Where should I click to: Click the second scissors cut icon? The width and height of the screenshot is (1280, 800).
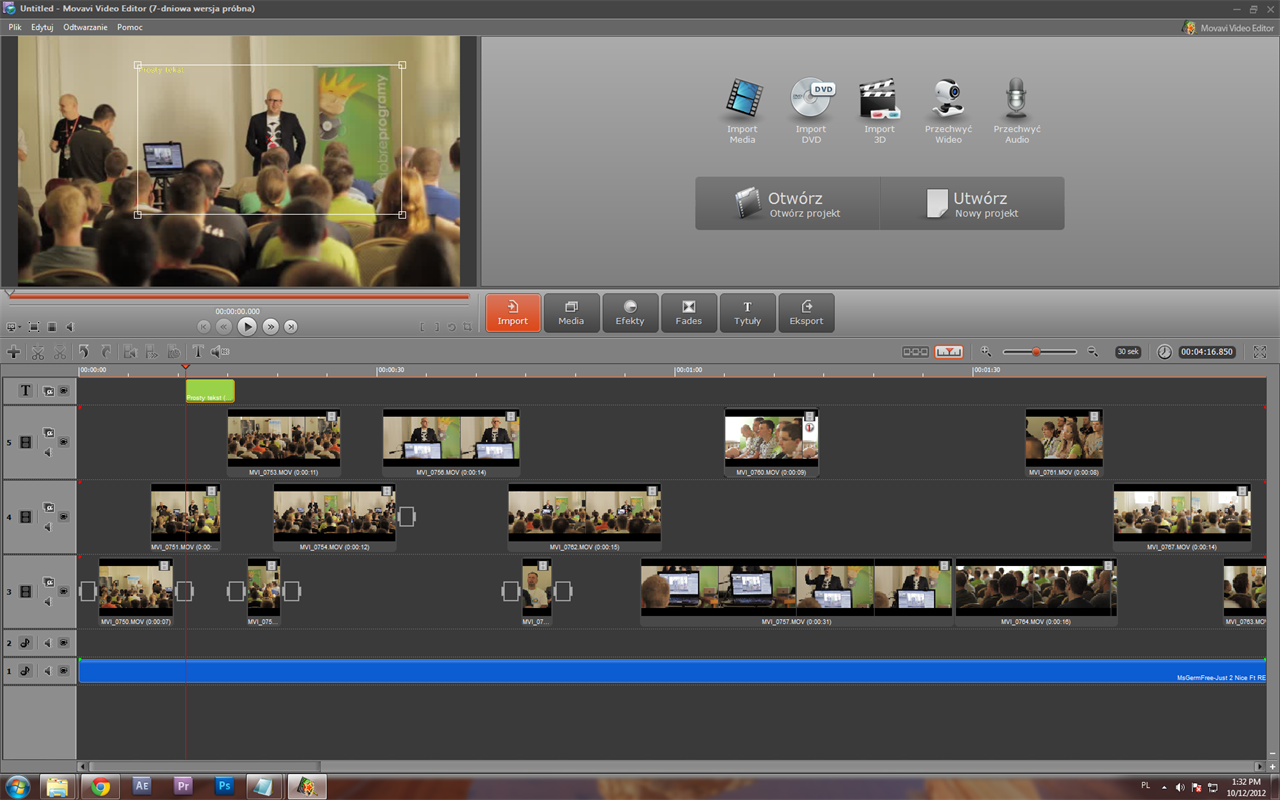tap(60, 351)
